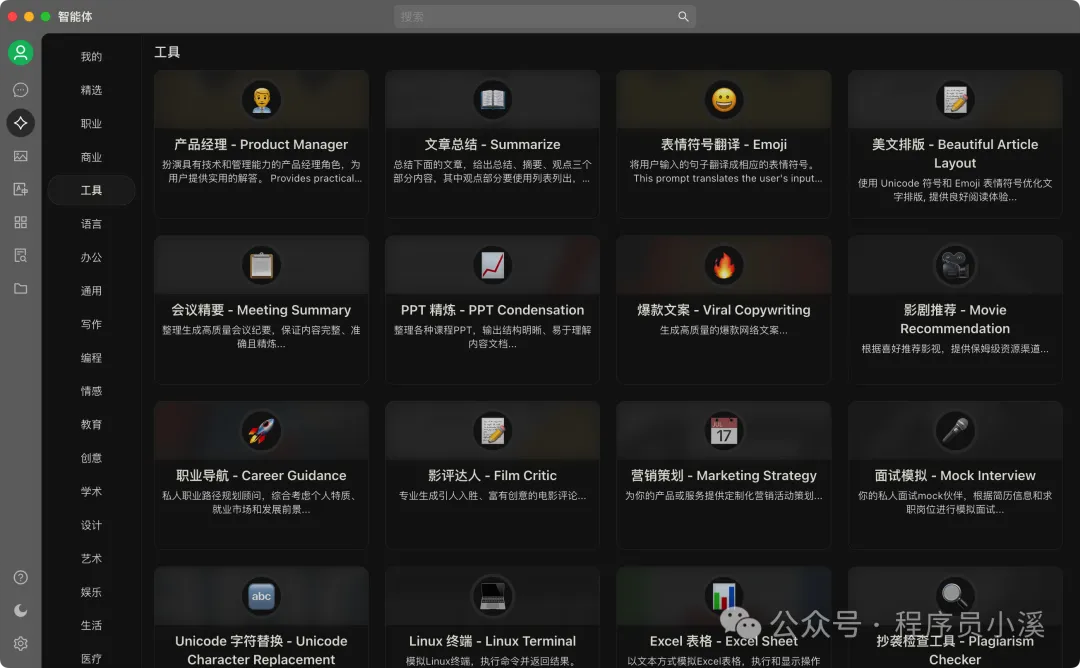
Task: Click the Summarize open book icon
Action: [x=492, y=100]
